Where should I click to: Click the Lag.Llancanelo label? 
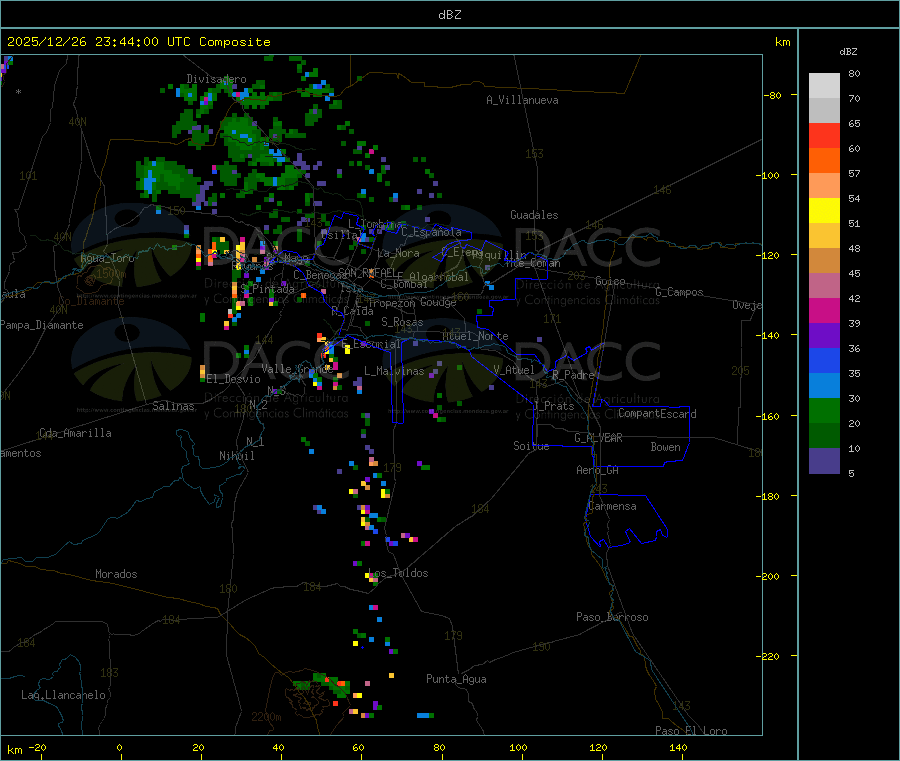[63, 695]
